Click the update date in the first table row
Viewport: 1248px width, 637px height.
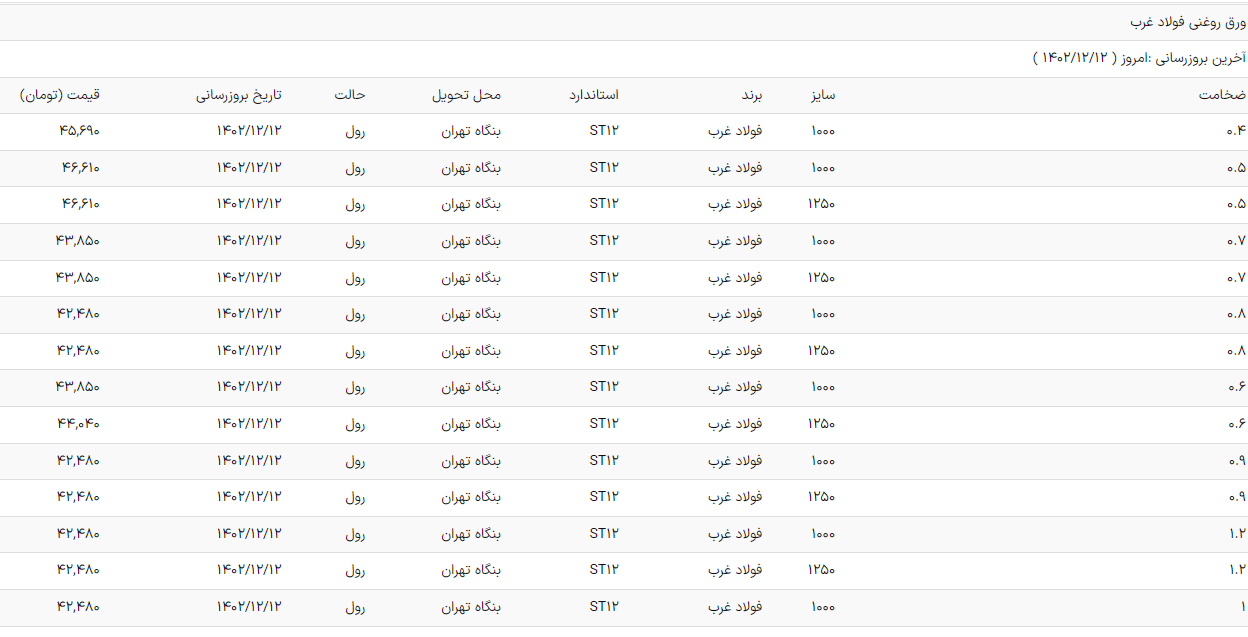[x=249, y=131]
